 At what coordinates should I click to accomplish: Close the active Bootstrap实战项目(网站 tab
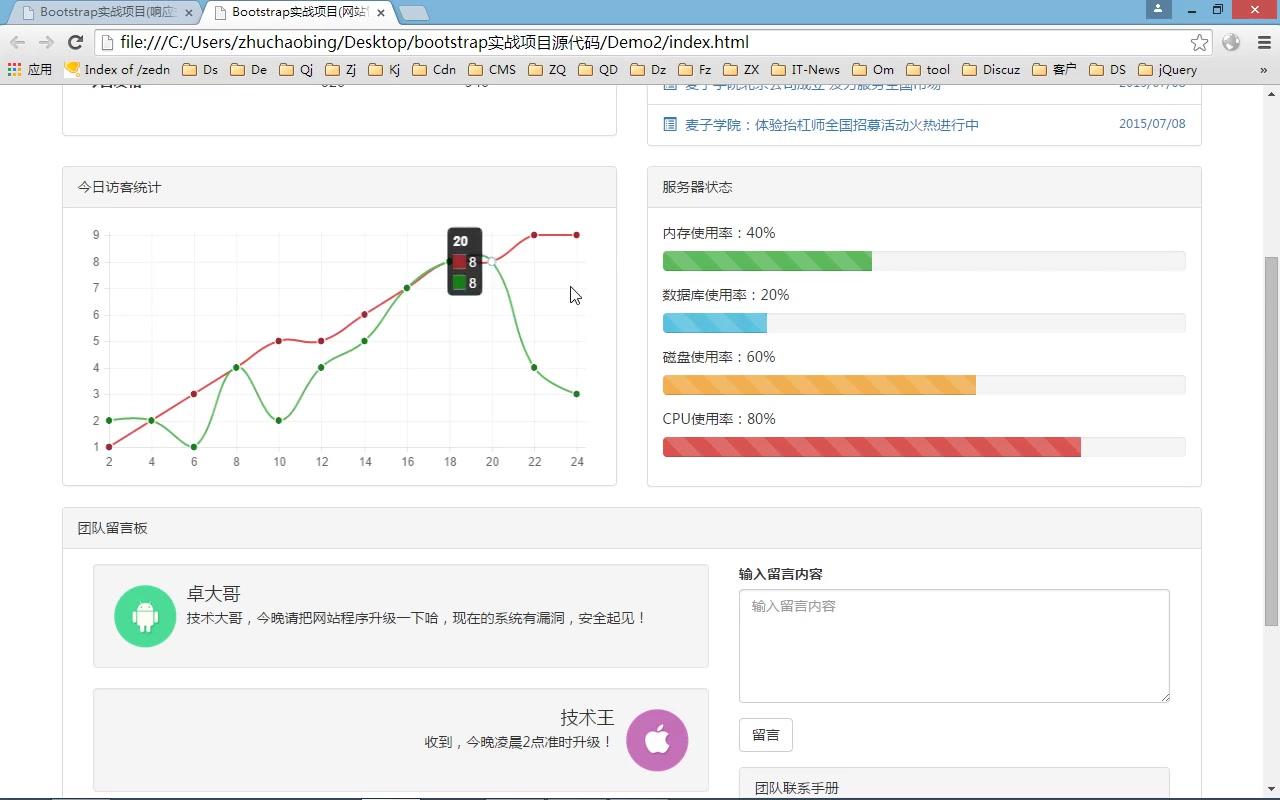tap(381, 13)
